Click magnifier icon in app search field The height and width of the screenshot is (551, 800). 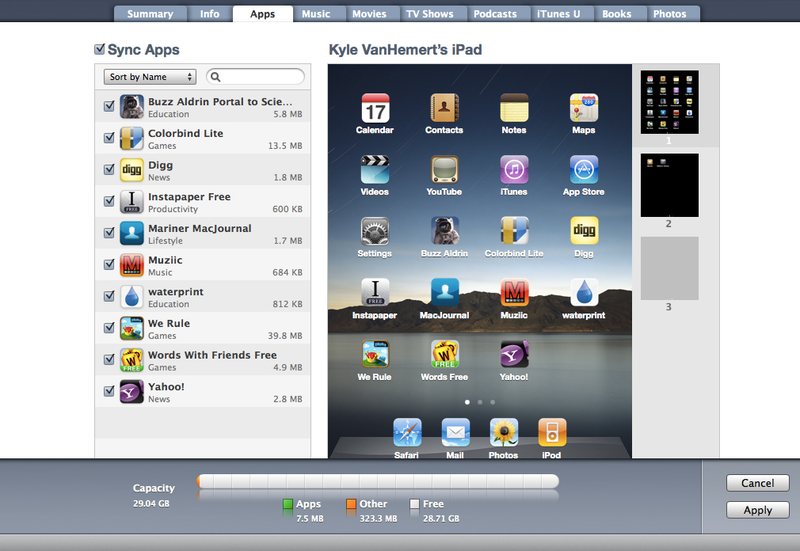[216, 77]
